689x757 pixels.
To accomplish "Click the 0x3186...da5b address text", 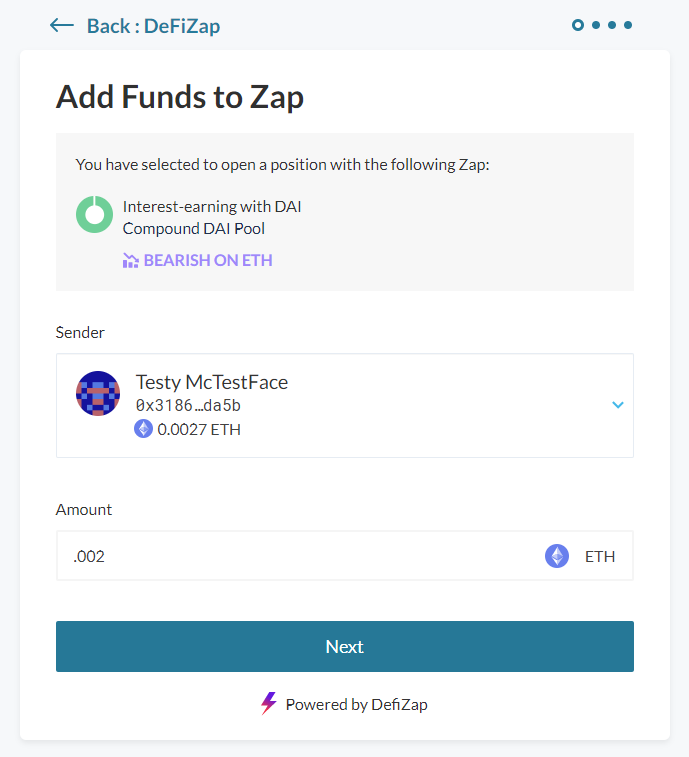I will pos(188,406).
